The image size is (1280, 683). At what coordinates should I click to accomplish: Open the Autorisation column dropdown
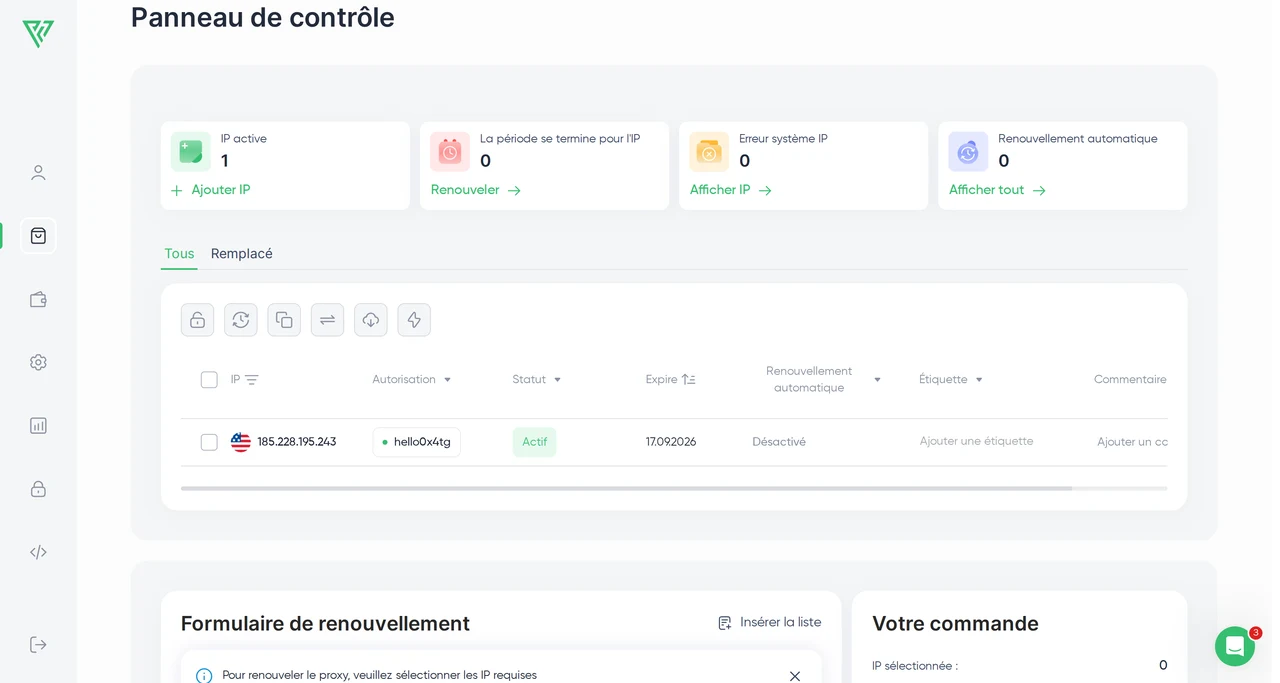coord(447,380)
